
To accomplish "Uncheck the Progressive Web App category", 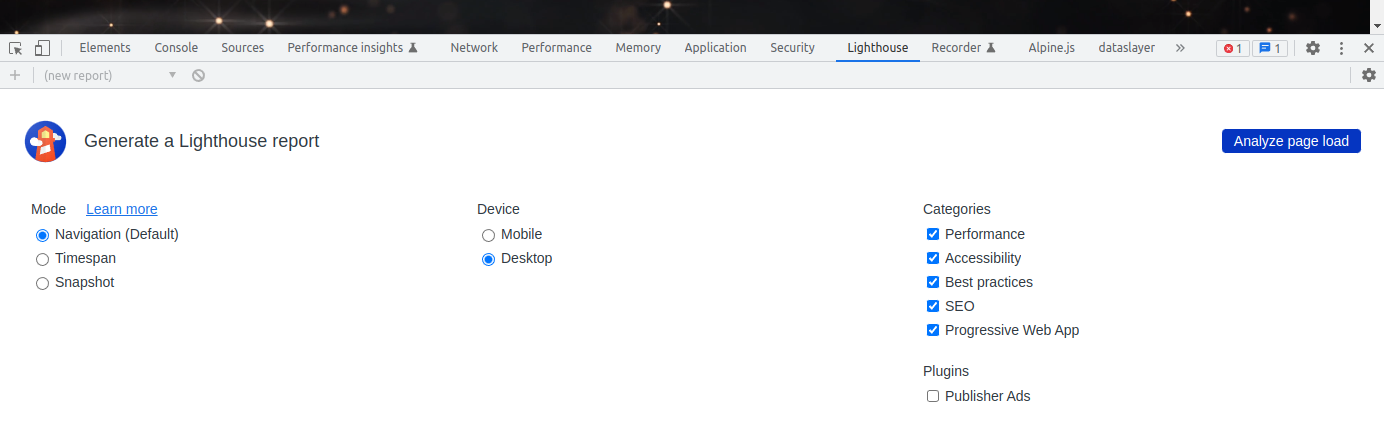I will point(933,330).
